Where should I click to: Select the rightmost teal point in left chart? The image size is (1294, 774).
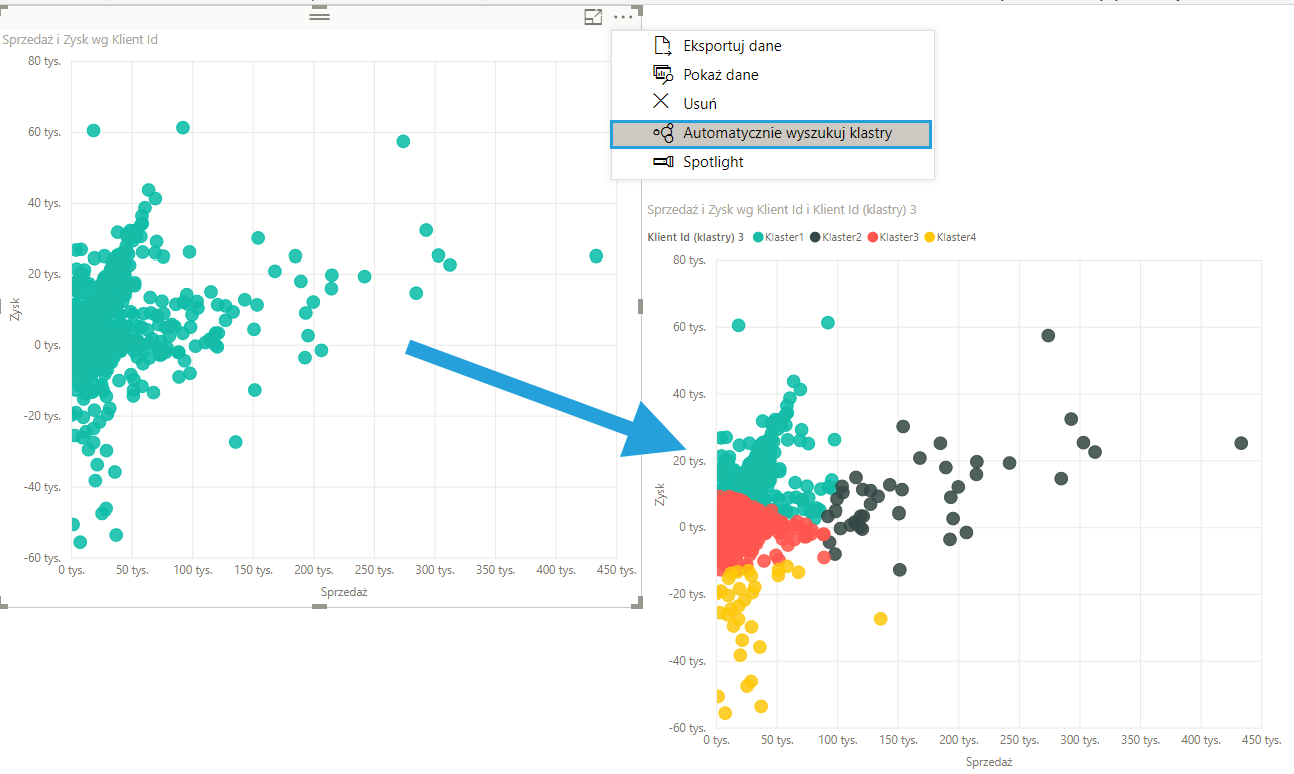pos(596,256)
